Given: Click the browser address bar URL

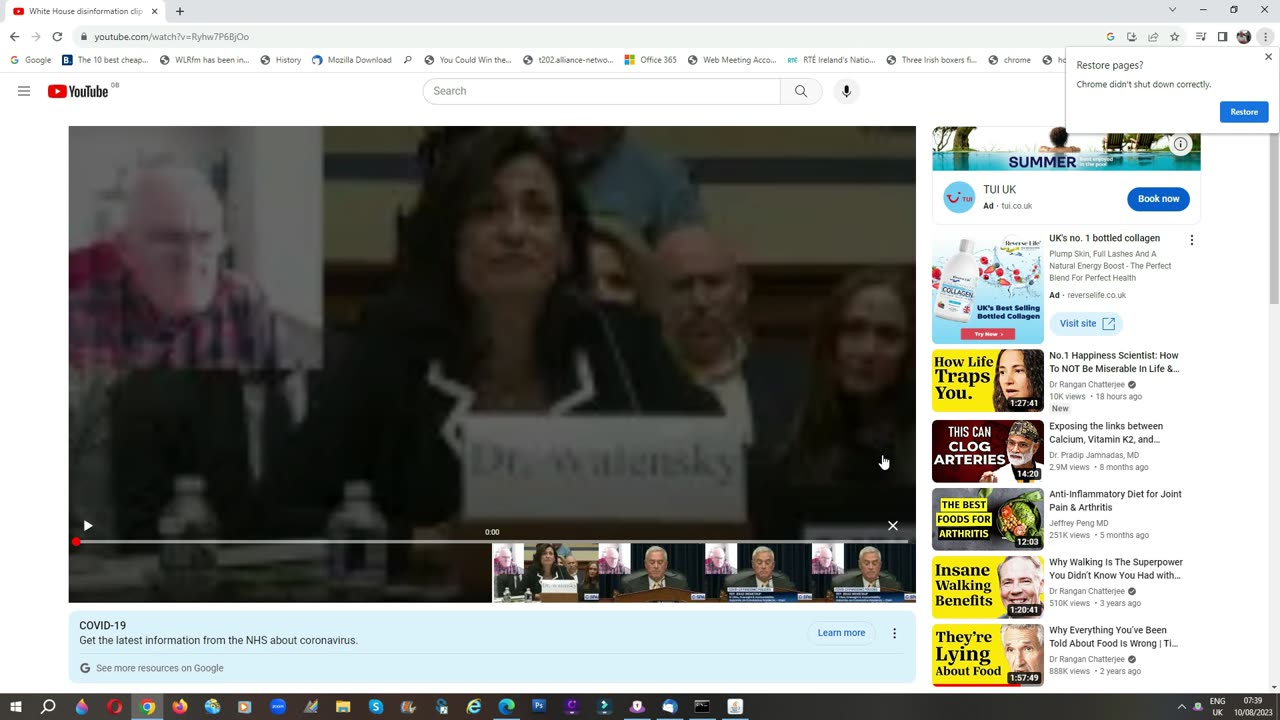Looking at the screenshot, I should [x=172, y=37].
